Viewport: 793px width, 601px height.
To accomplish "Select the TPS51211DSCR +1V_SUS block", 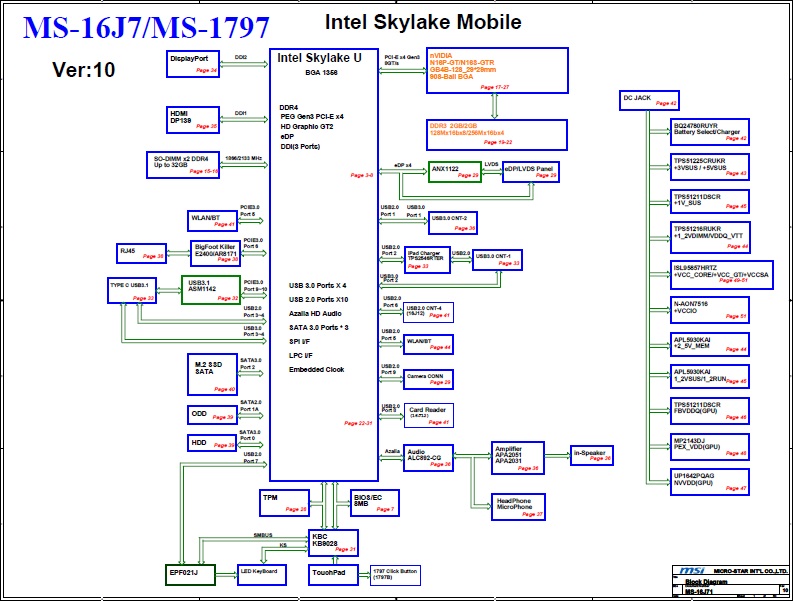I will point(710,201).
